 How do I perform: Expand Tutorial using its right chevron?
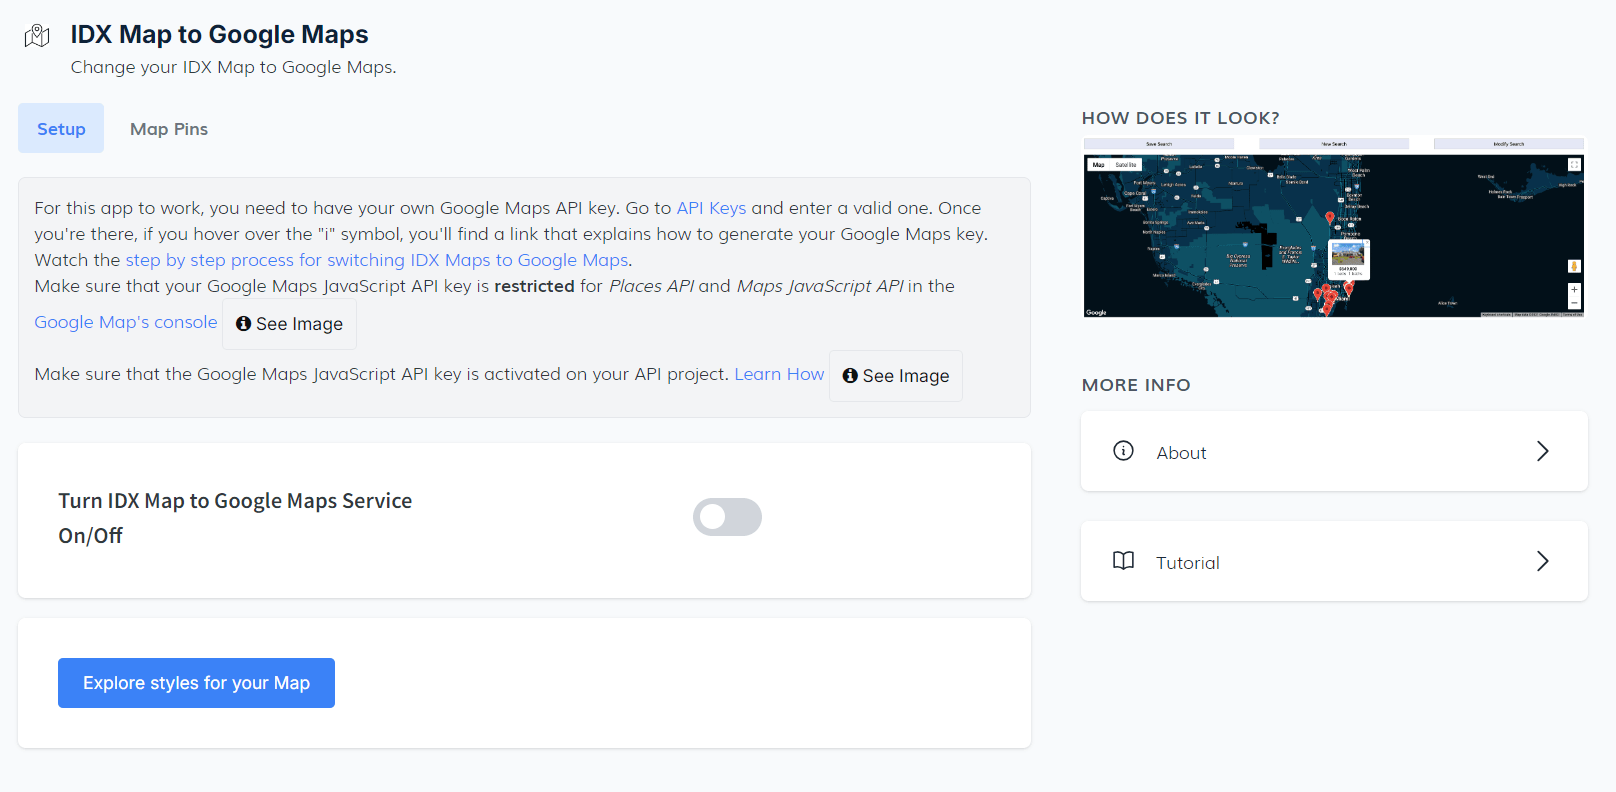click(1542, 561)
